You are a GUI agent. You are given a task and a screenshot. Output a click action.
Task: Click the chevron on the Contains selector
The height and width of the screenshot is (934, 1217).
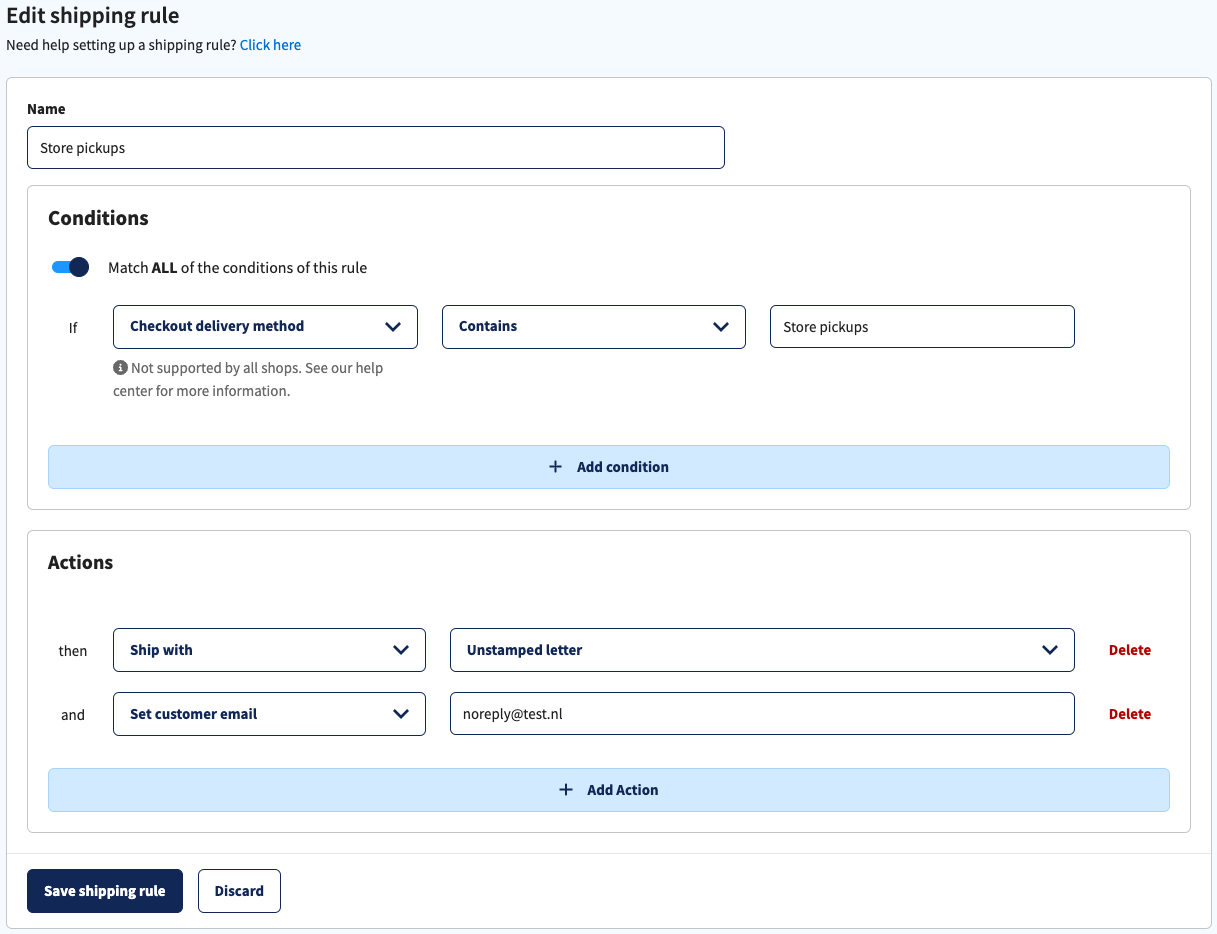720,326
